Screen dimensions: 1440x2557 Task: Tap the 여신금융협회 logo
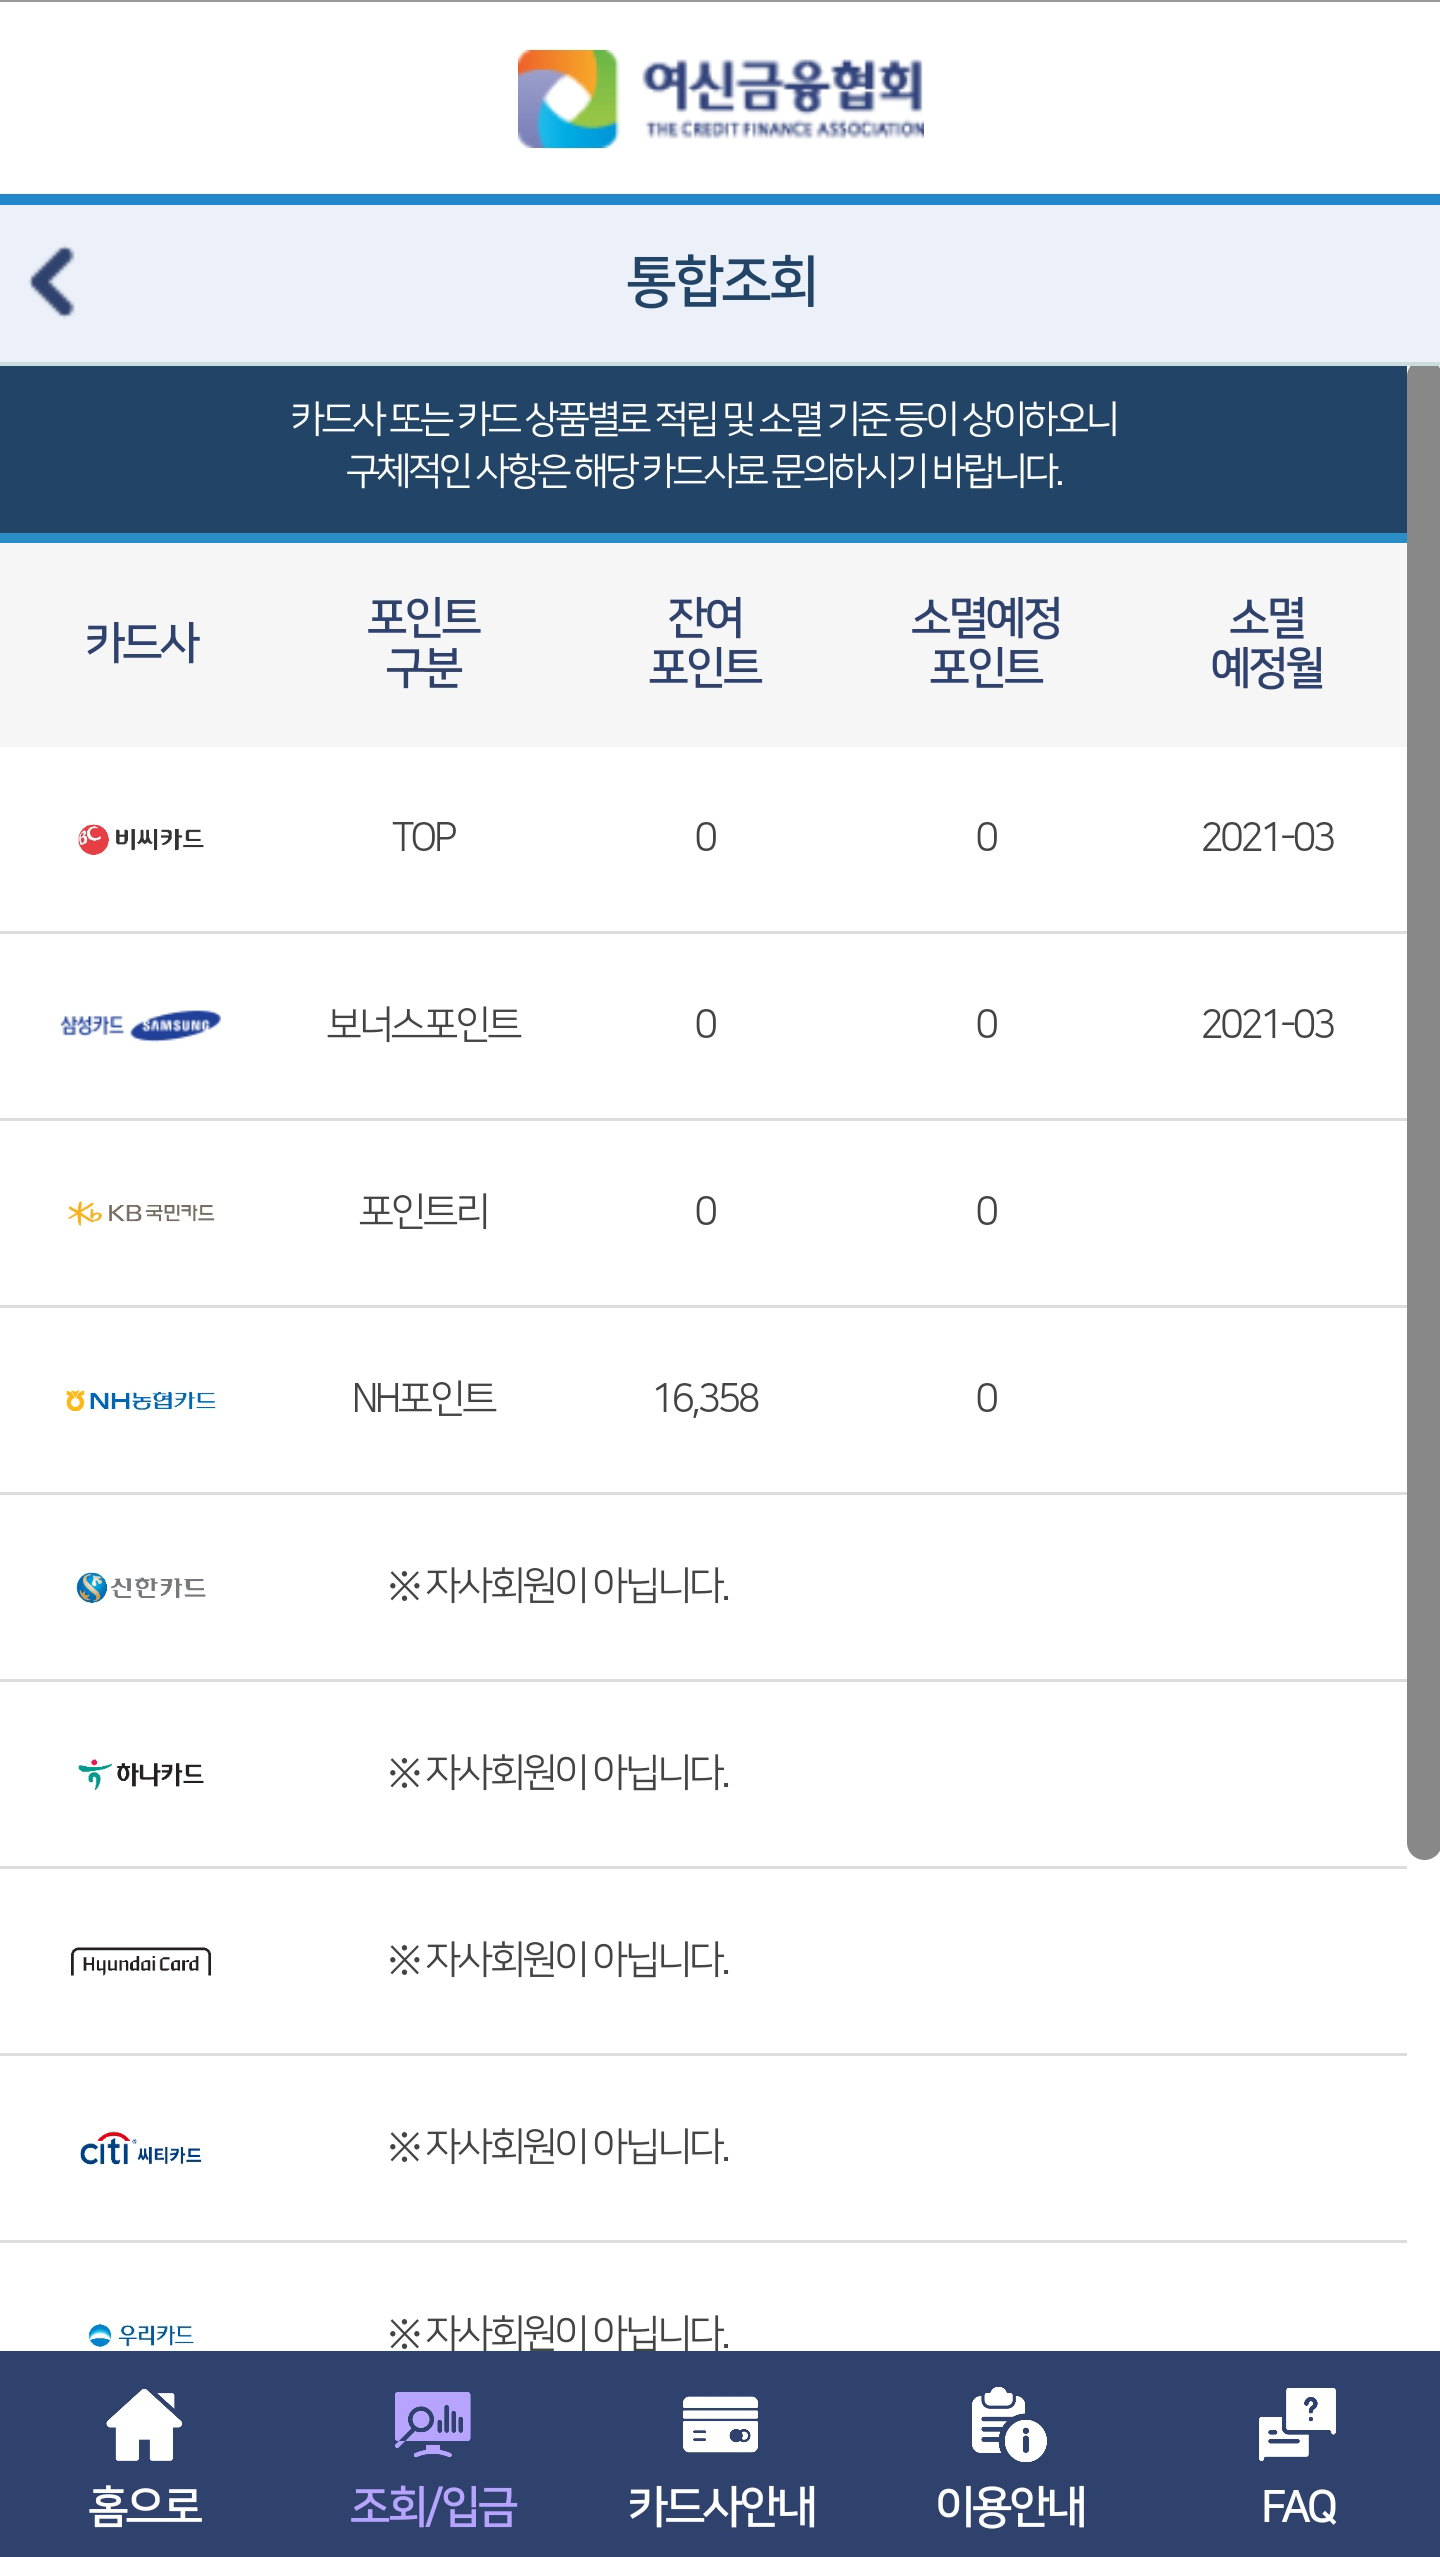point(720,99)
